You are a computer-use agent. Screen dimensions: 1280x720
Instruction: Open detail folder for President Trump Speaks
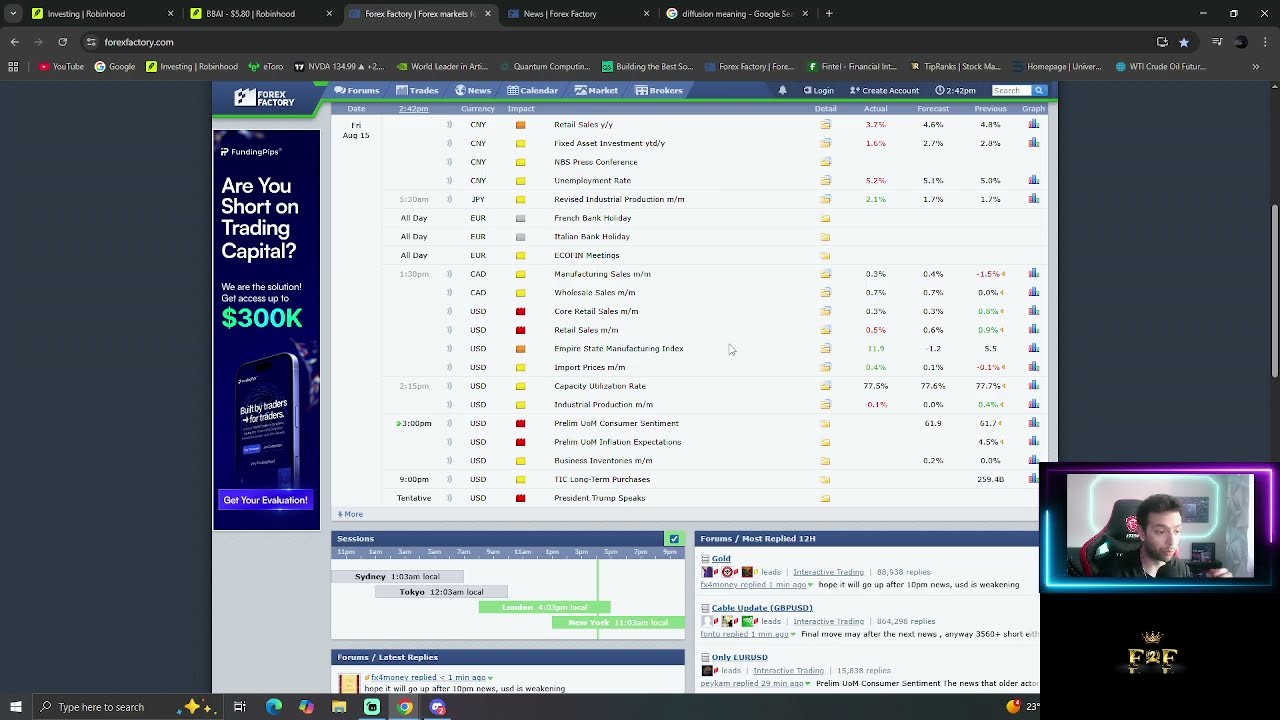tap(825, 498)
